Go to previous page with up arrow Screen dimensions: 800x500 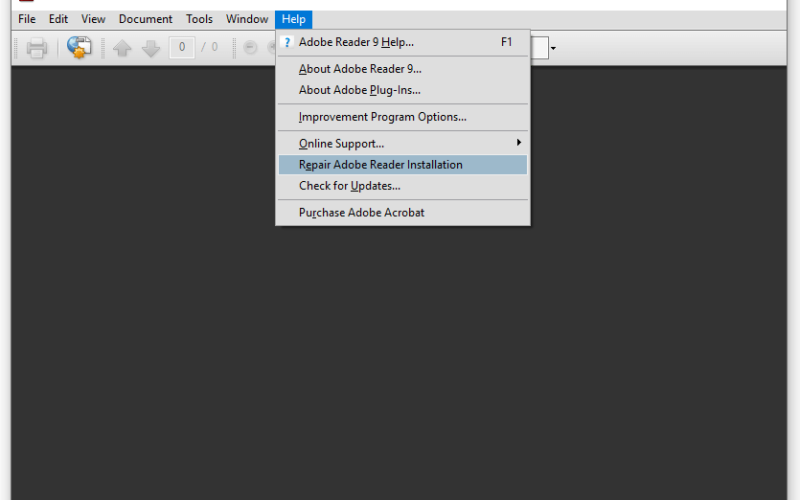point(122,48)
